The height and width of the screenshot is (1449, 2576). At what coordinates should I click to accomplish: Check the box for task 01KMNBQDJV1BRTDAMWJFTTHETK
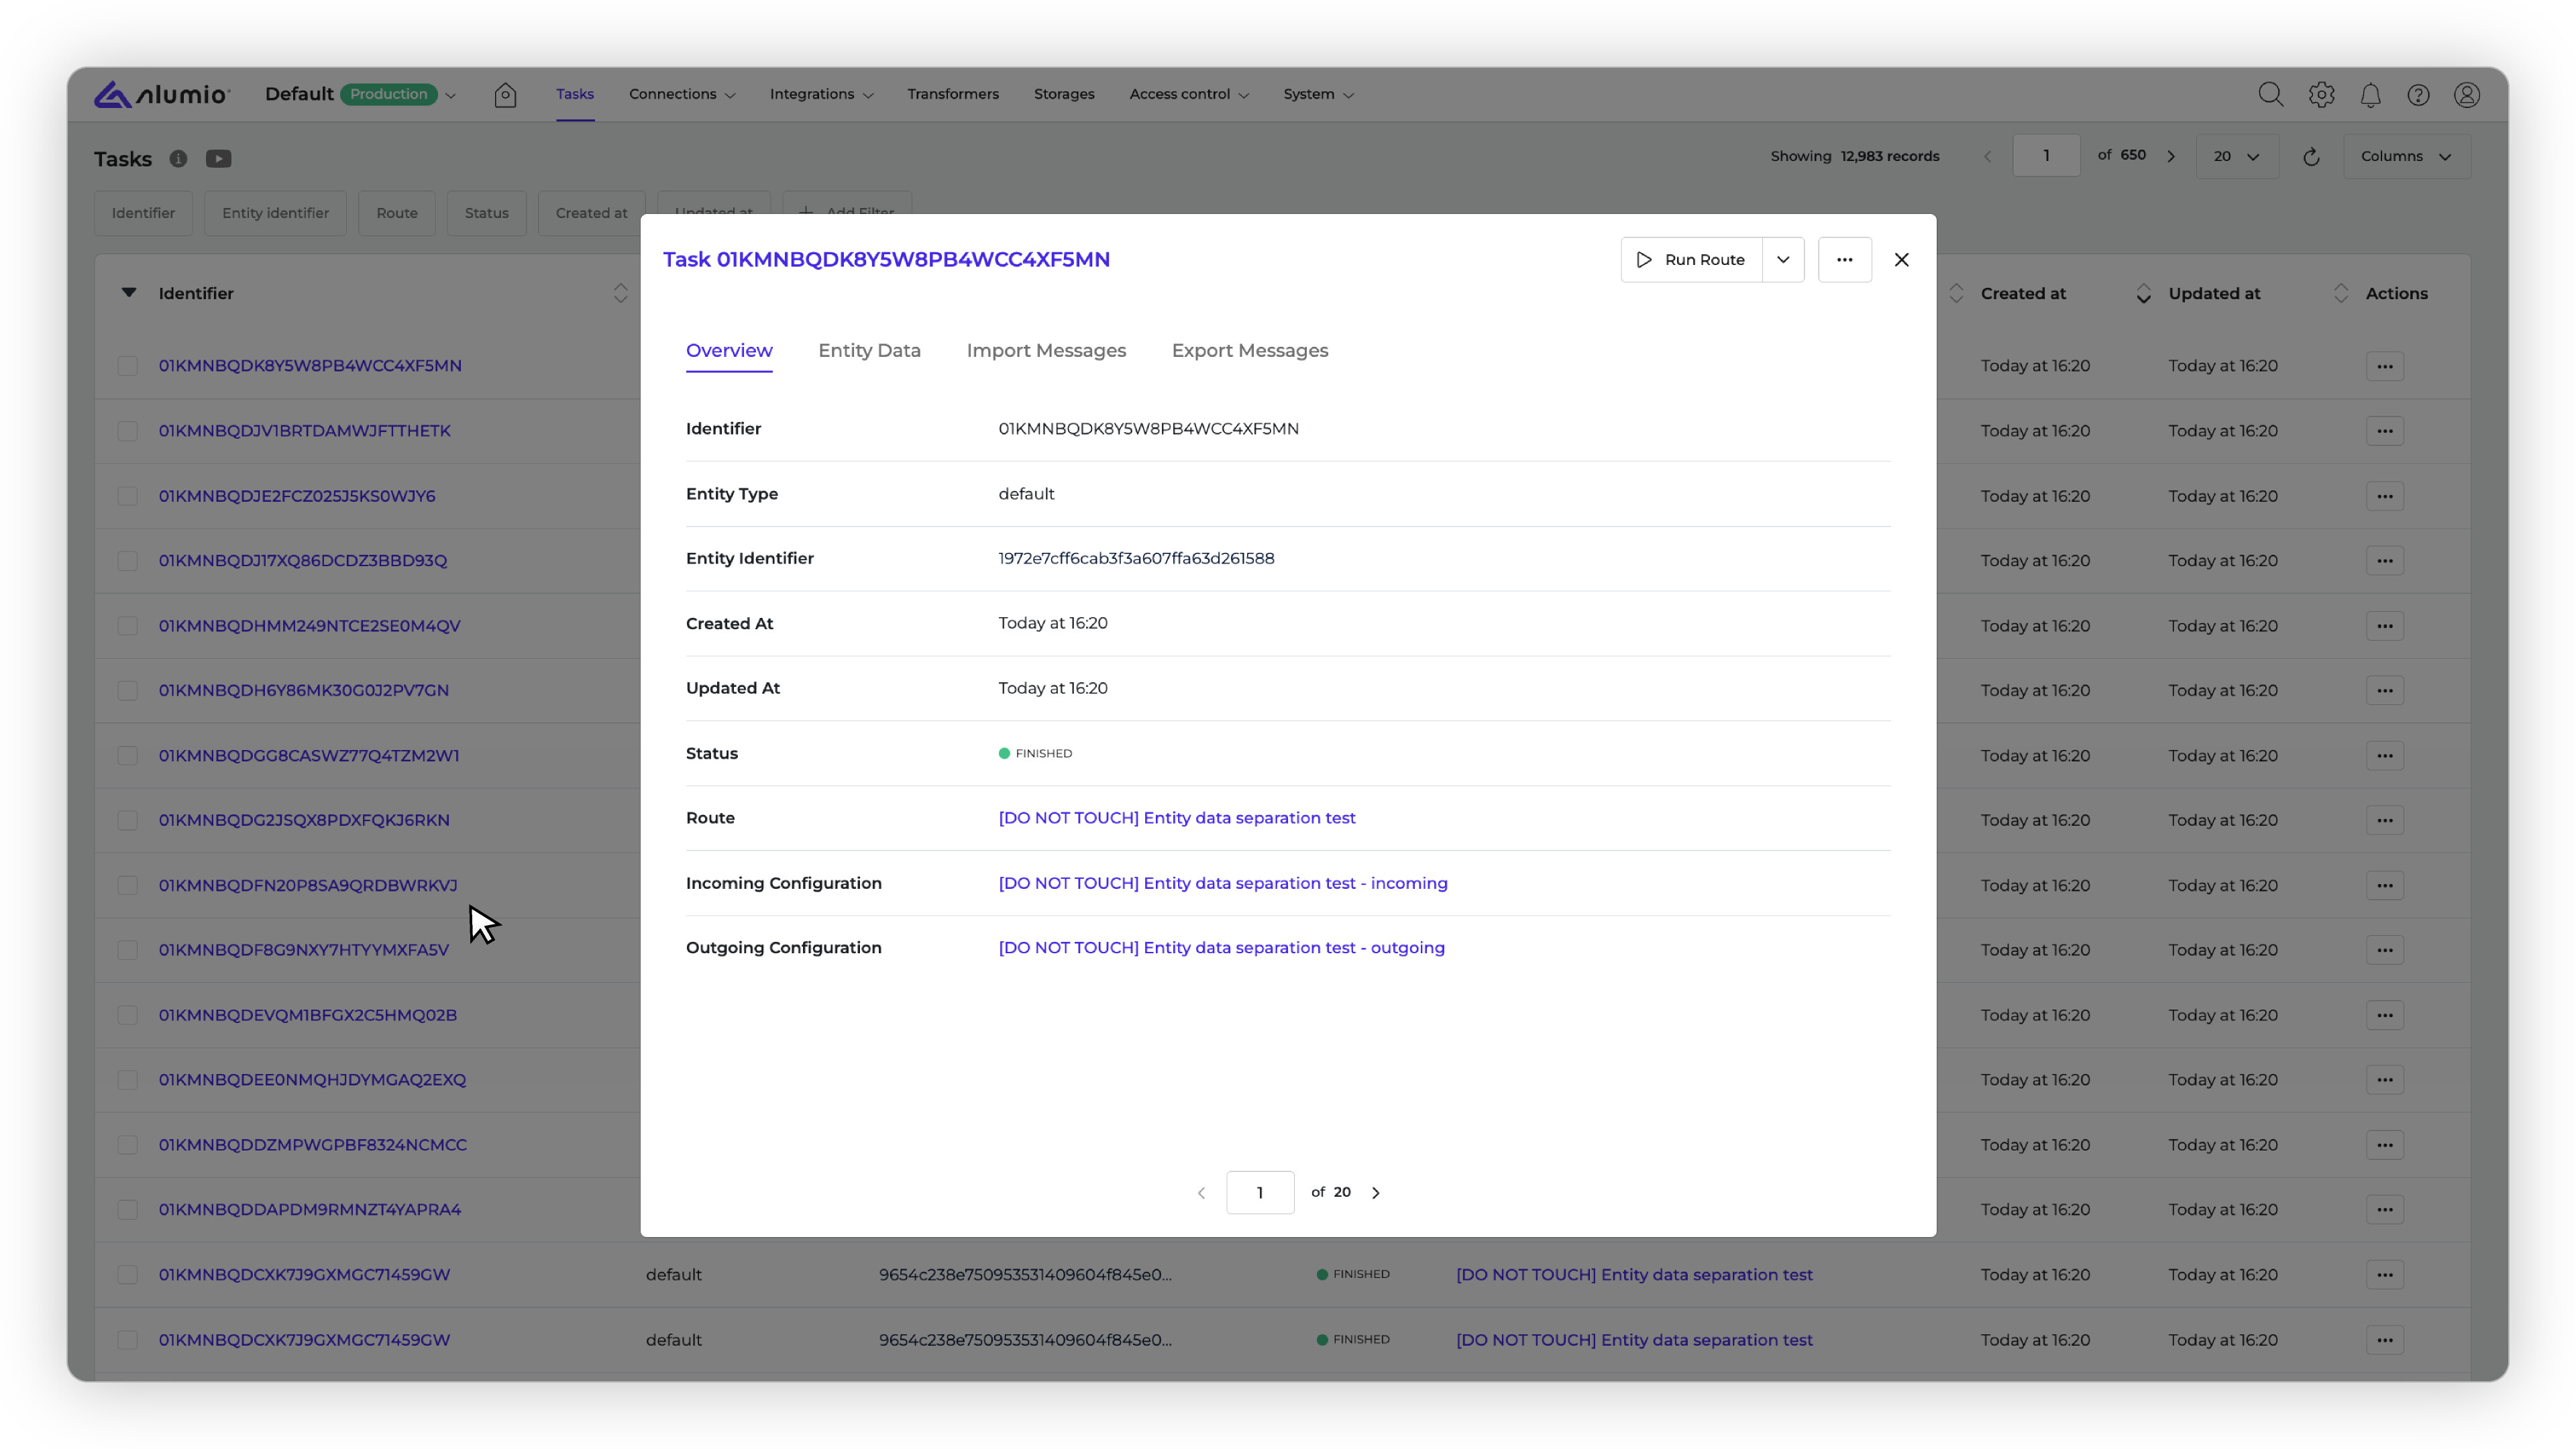(127, 431)
